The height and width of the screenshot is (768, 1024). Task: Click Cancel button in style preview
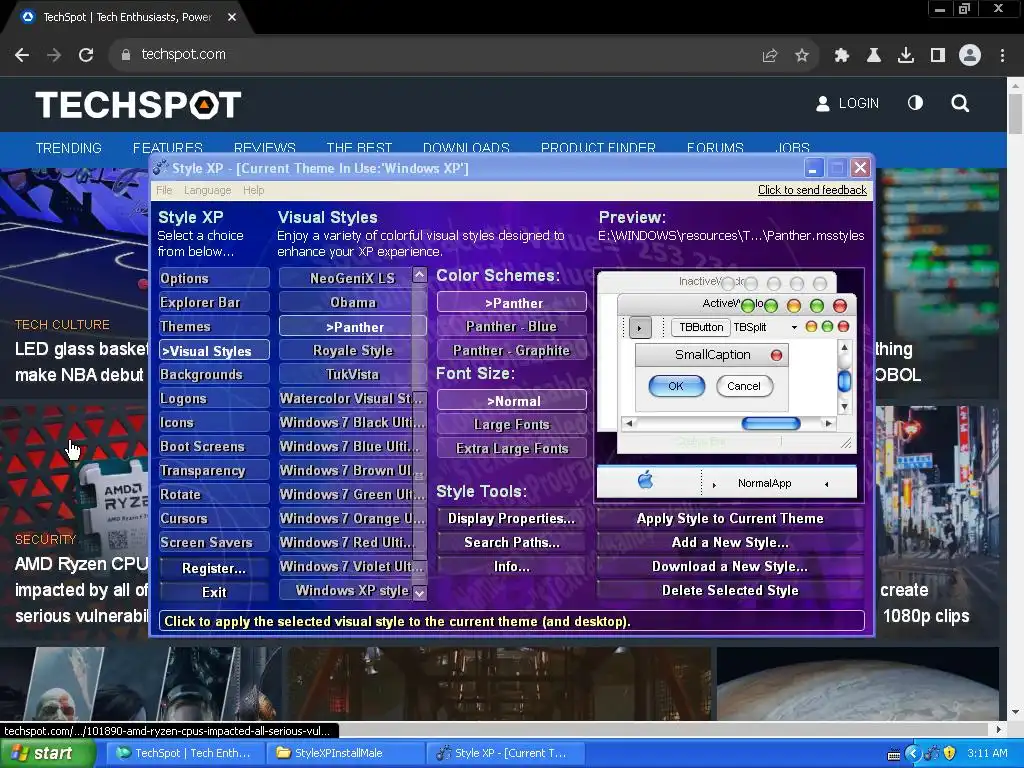pos(744,386)
